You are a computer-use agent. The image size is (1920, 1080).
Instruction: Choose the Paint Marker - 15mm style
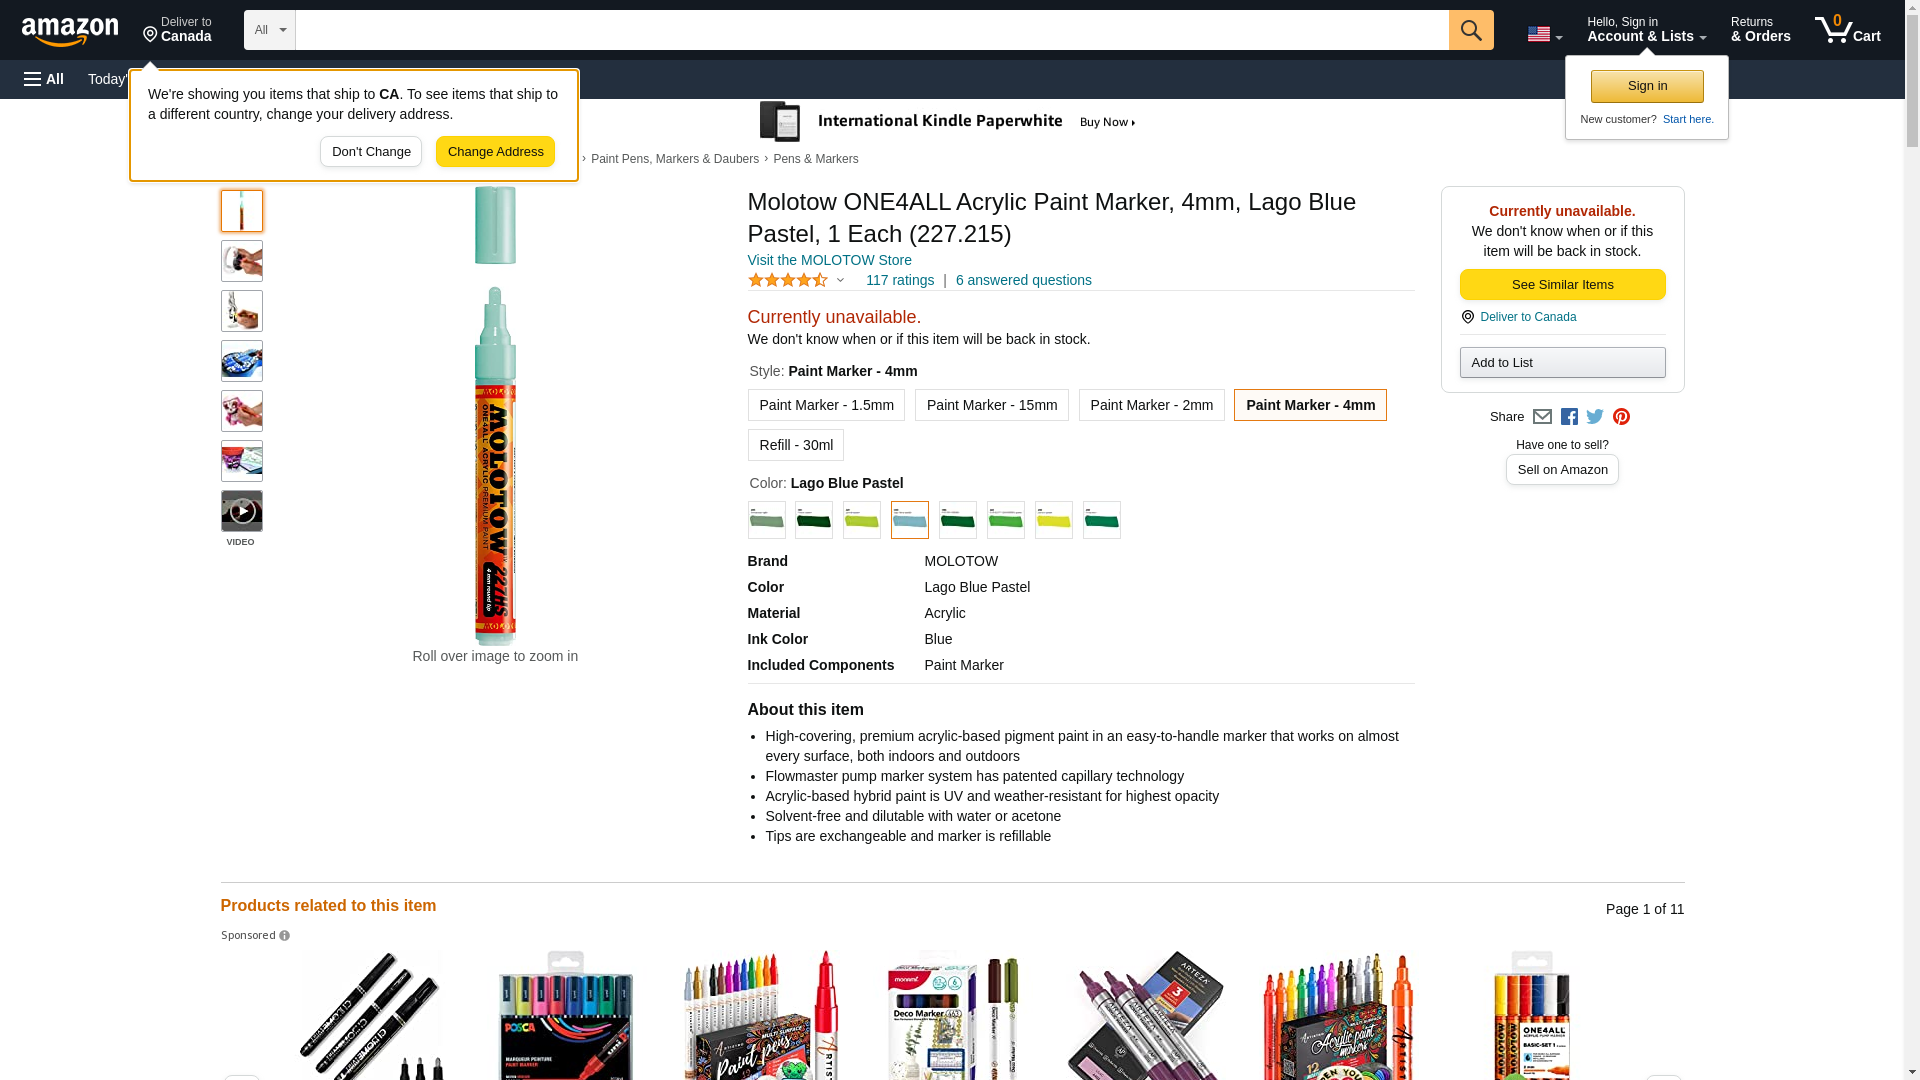[x=991, y=405]
